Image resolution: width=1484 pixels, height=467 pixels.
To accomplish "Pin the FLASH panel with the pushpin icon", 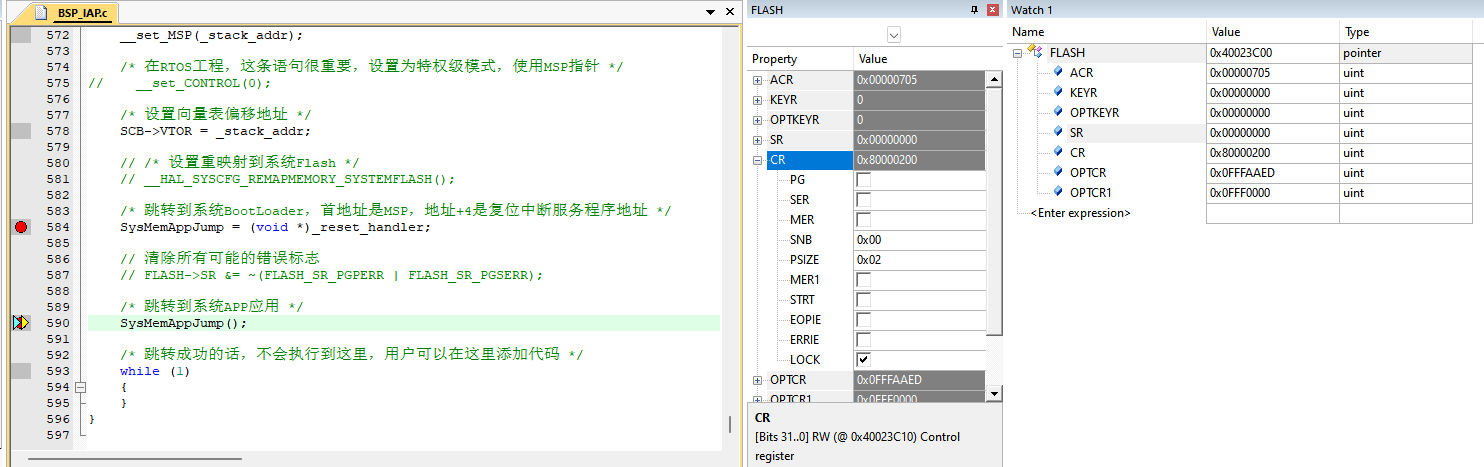I will pos(974,9).
